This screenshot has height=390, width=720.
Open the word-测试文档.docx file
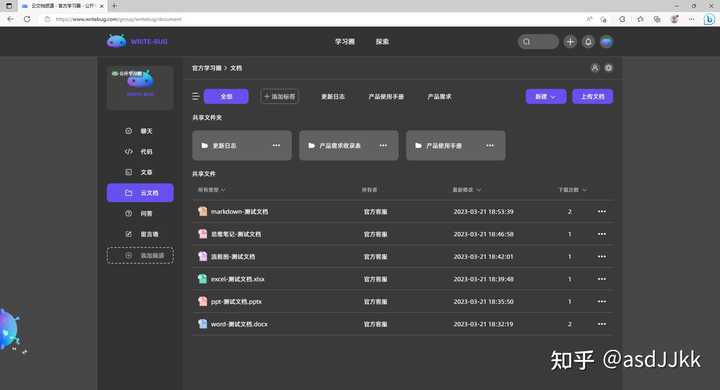coord(239,324)
